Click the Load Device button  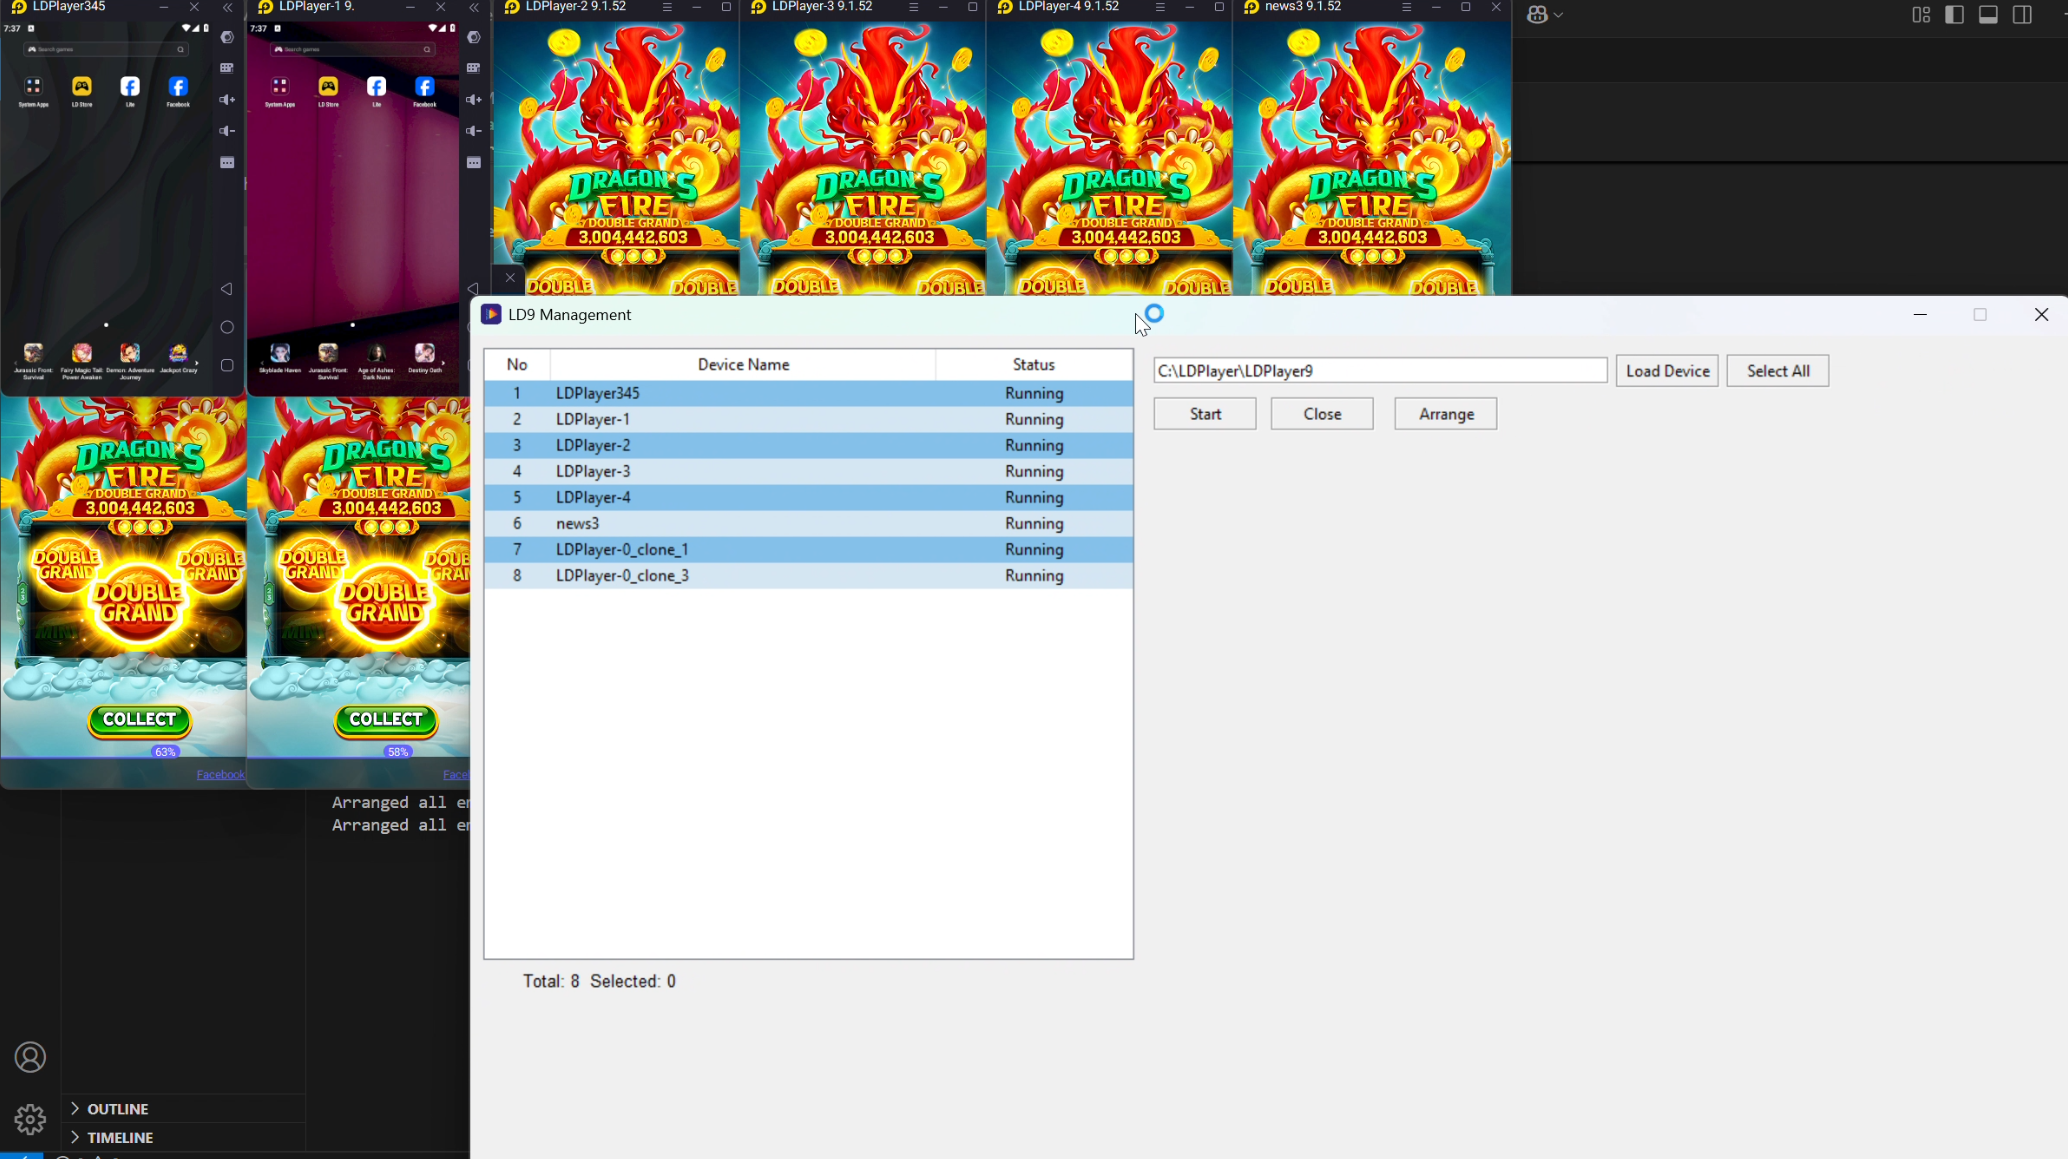[x=1666, y=371]
